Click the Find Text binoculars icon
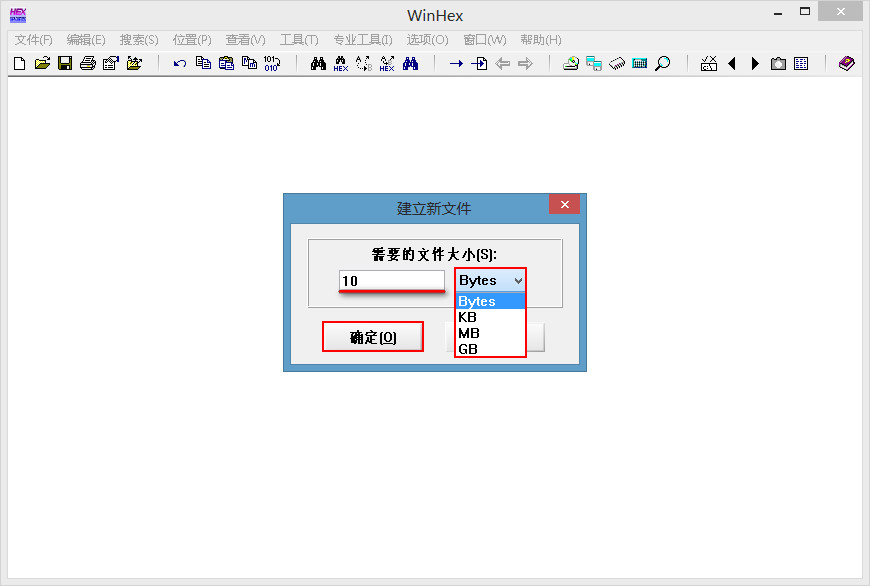 tap(318, 63)
